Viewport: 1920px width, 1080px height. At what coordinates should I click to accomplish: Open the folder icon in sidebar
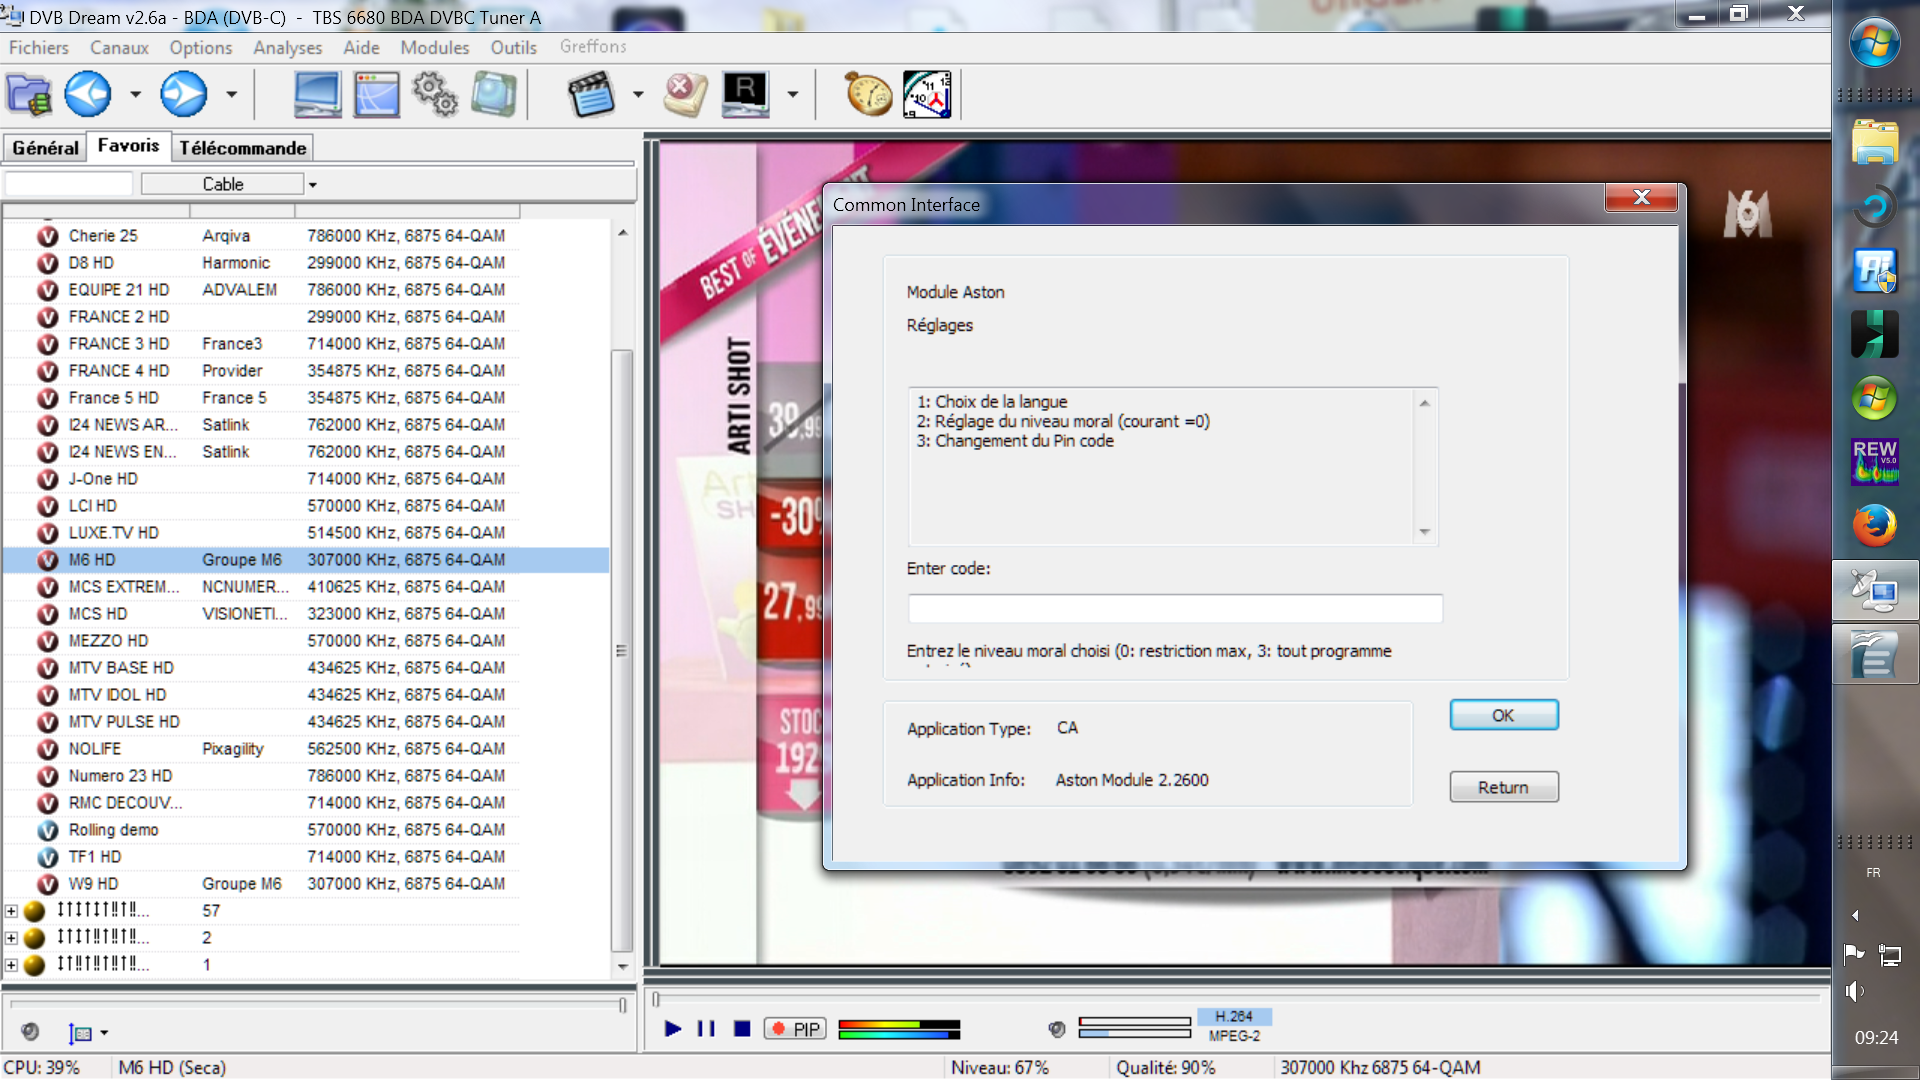pos(1875,142)
